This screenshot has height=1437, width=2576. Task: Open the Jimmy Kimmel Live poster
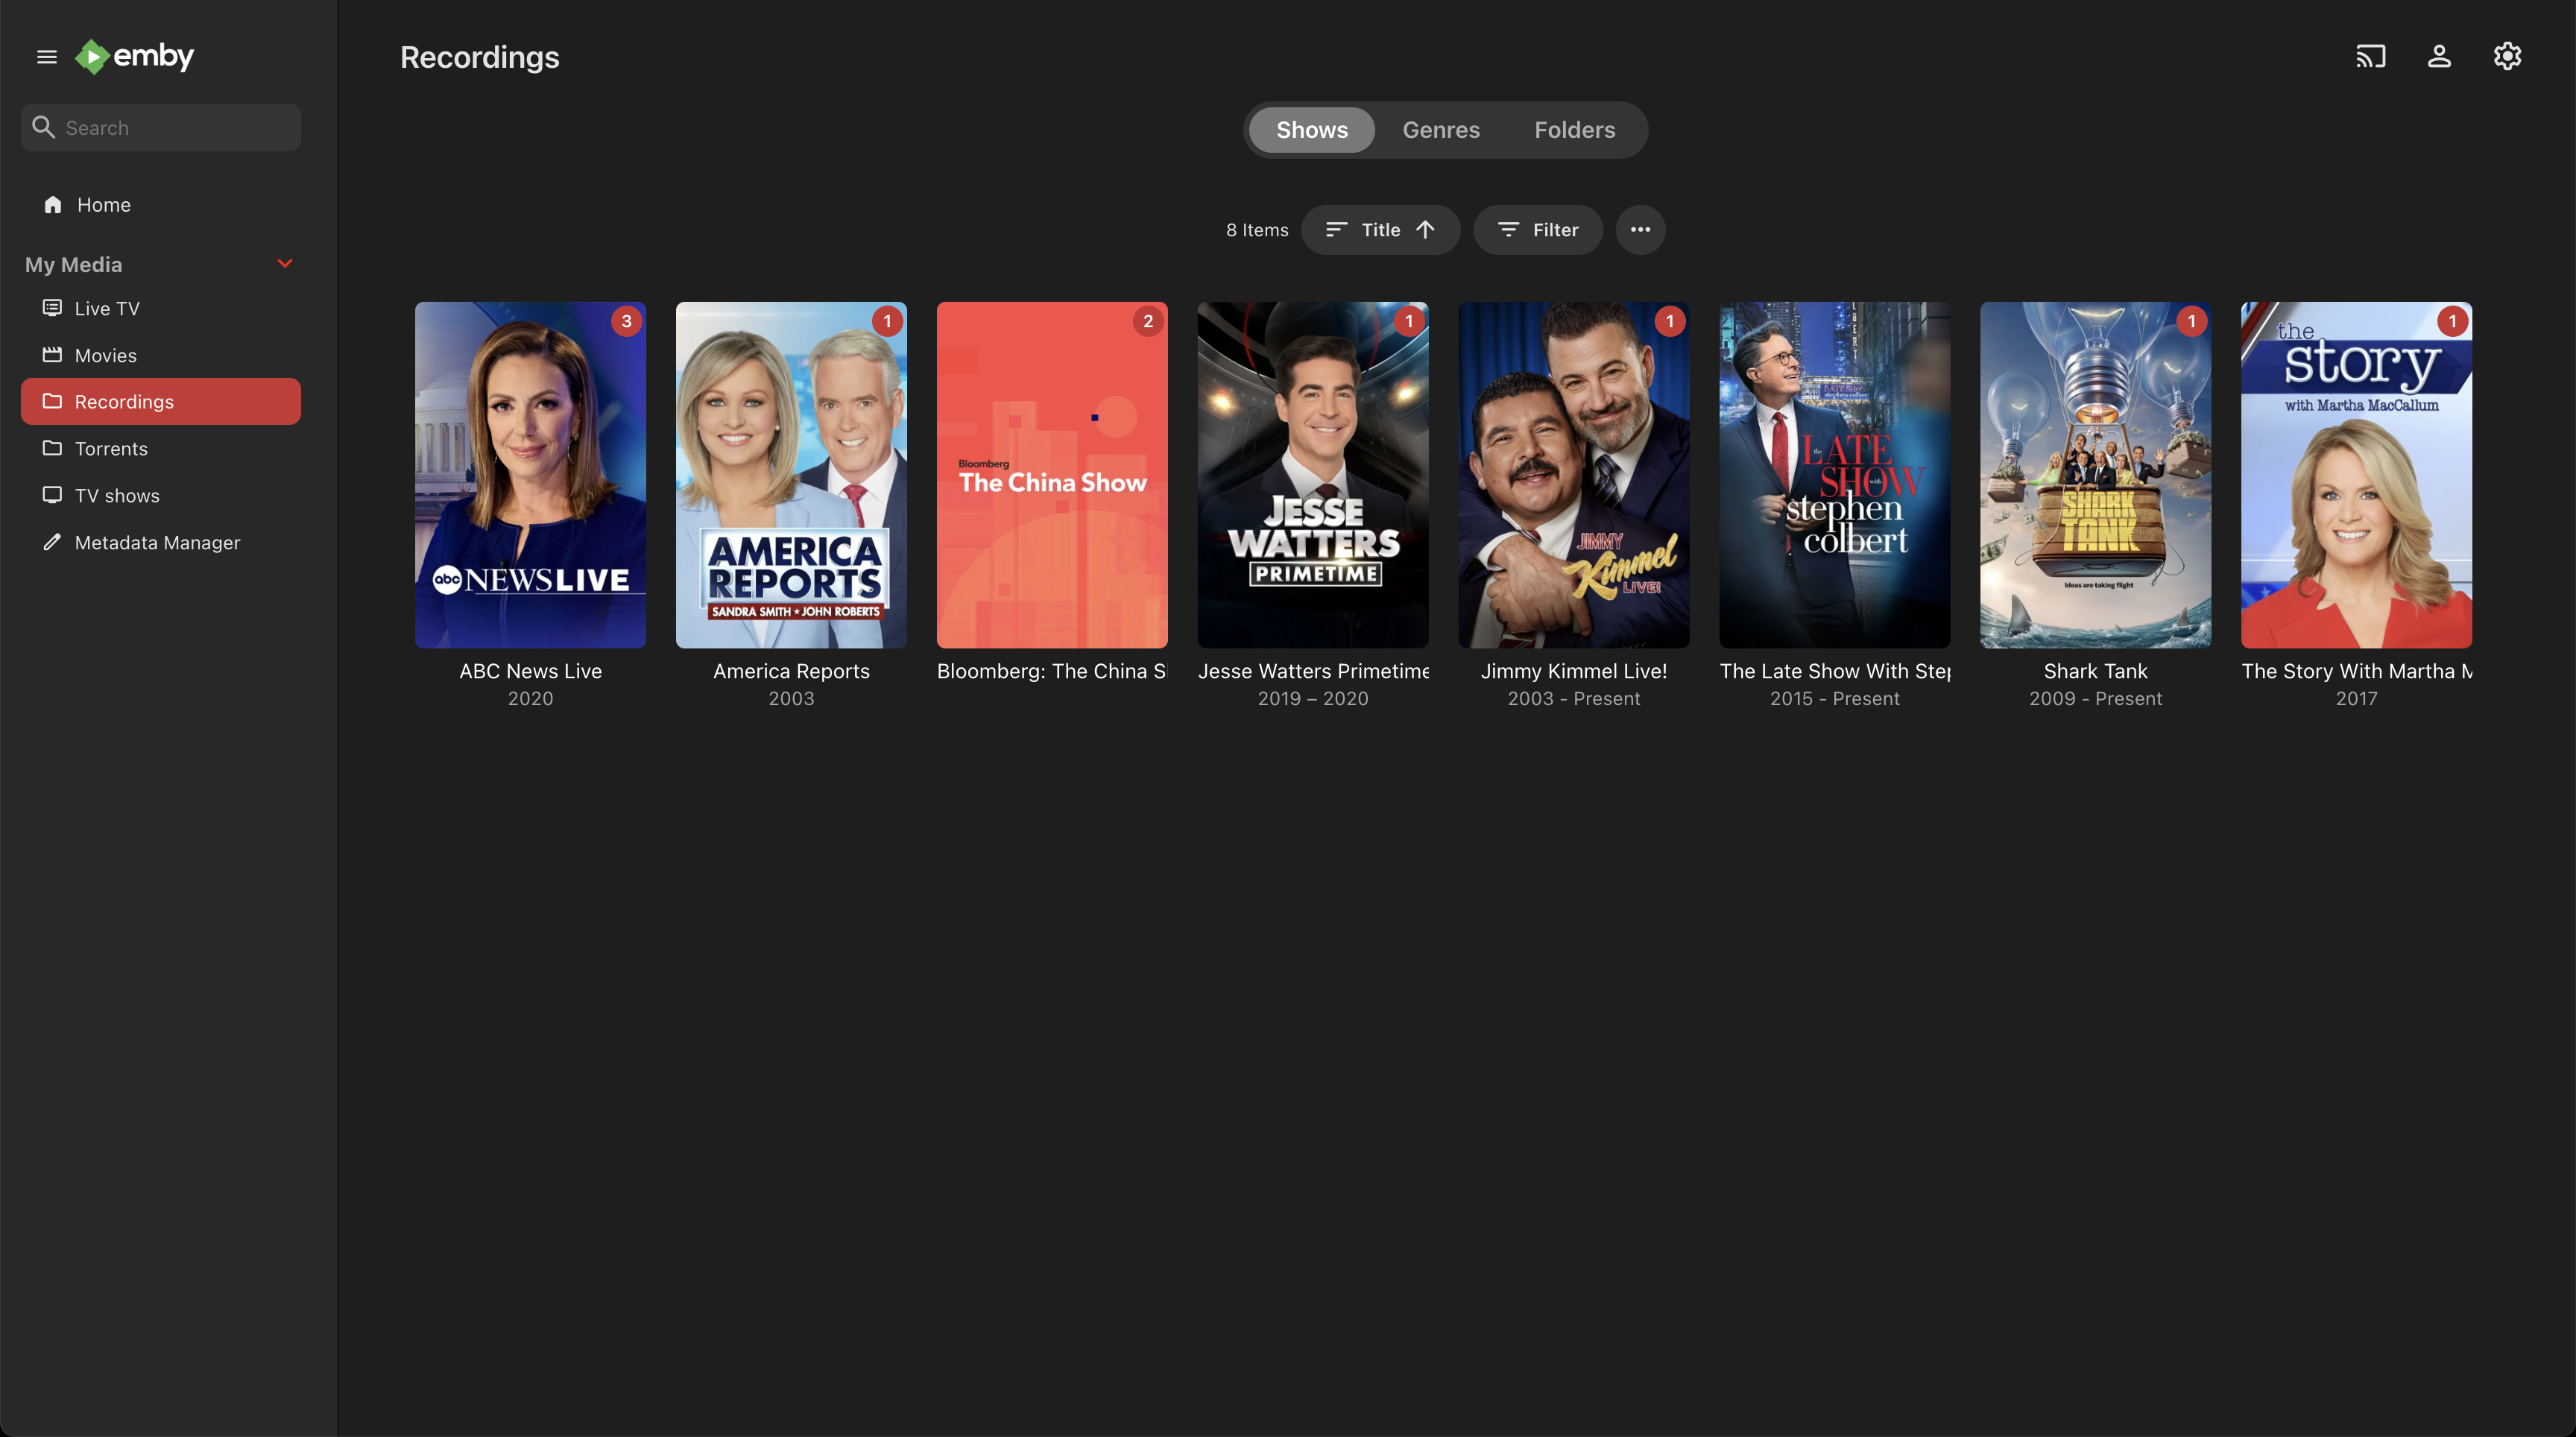coord(1574,475)
